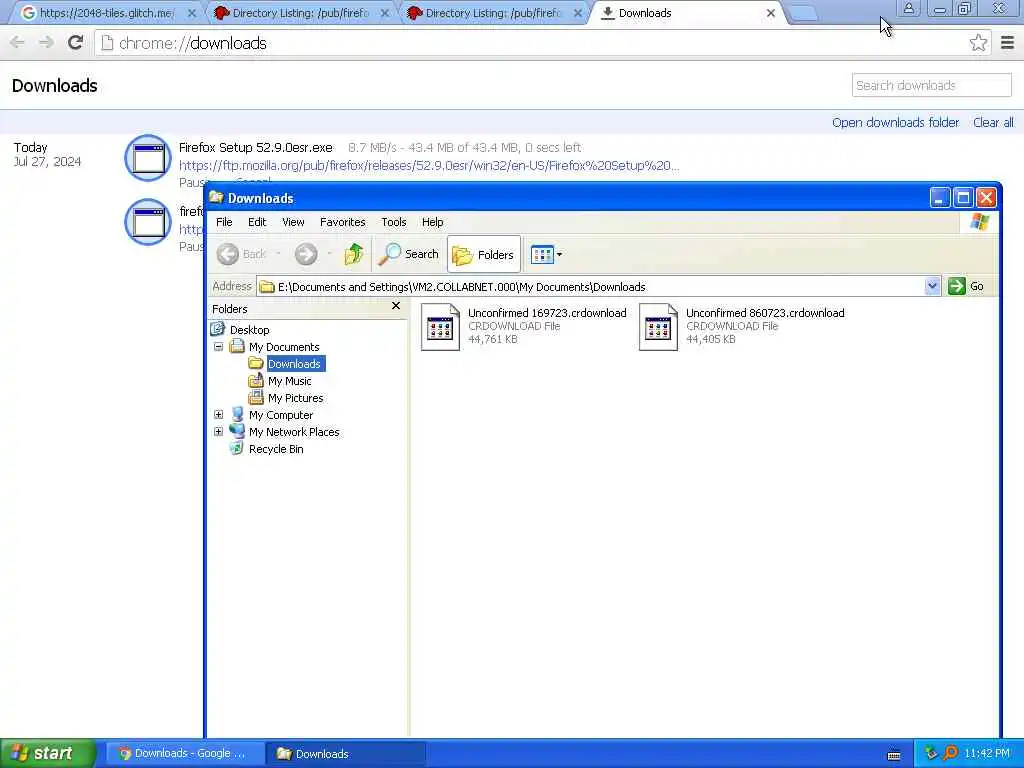Select Unconfirmed 860723.crdownload file icon

(x=658, y=327)
